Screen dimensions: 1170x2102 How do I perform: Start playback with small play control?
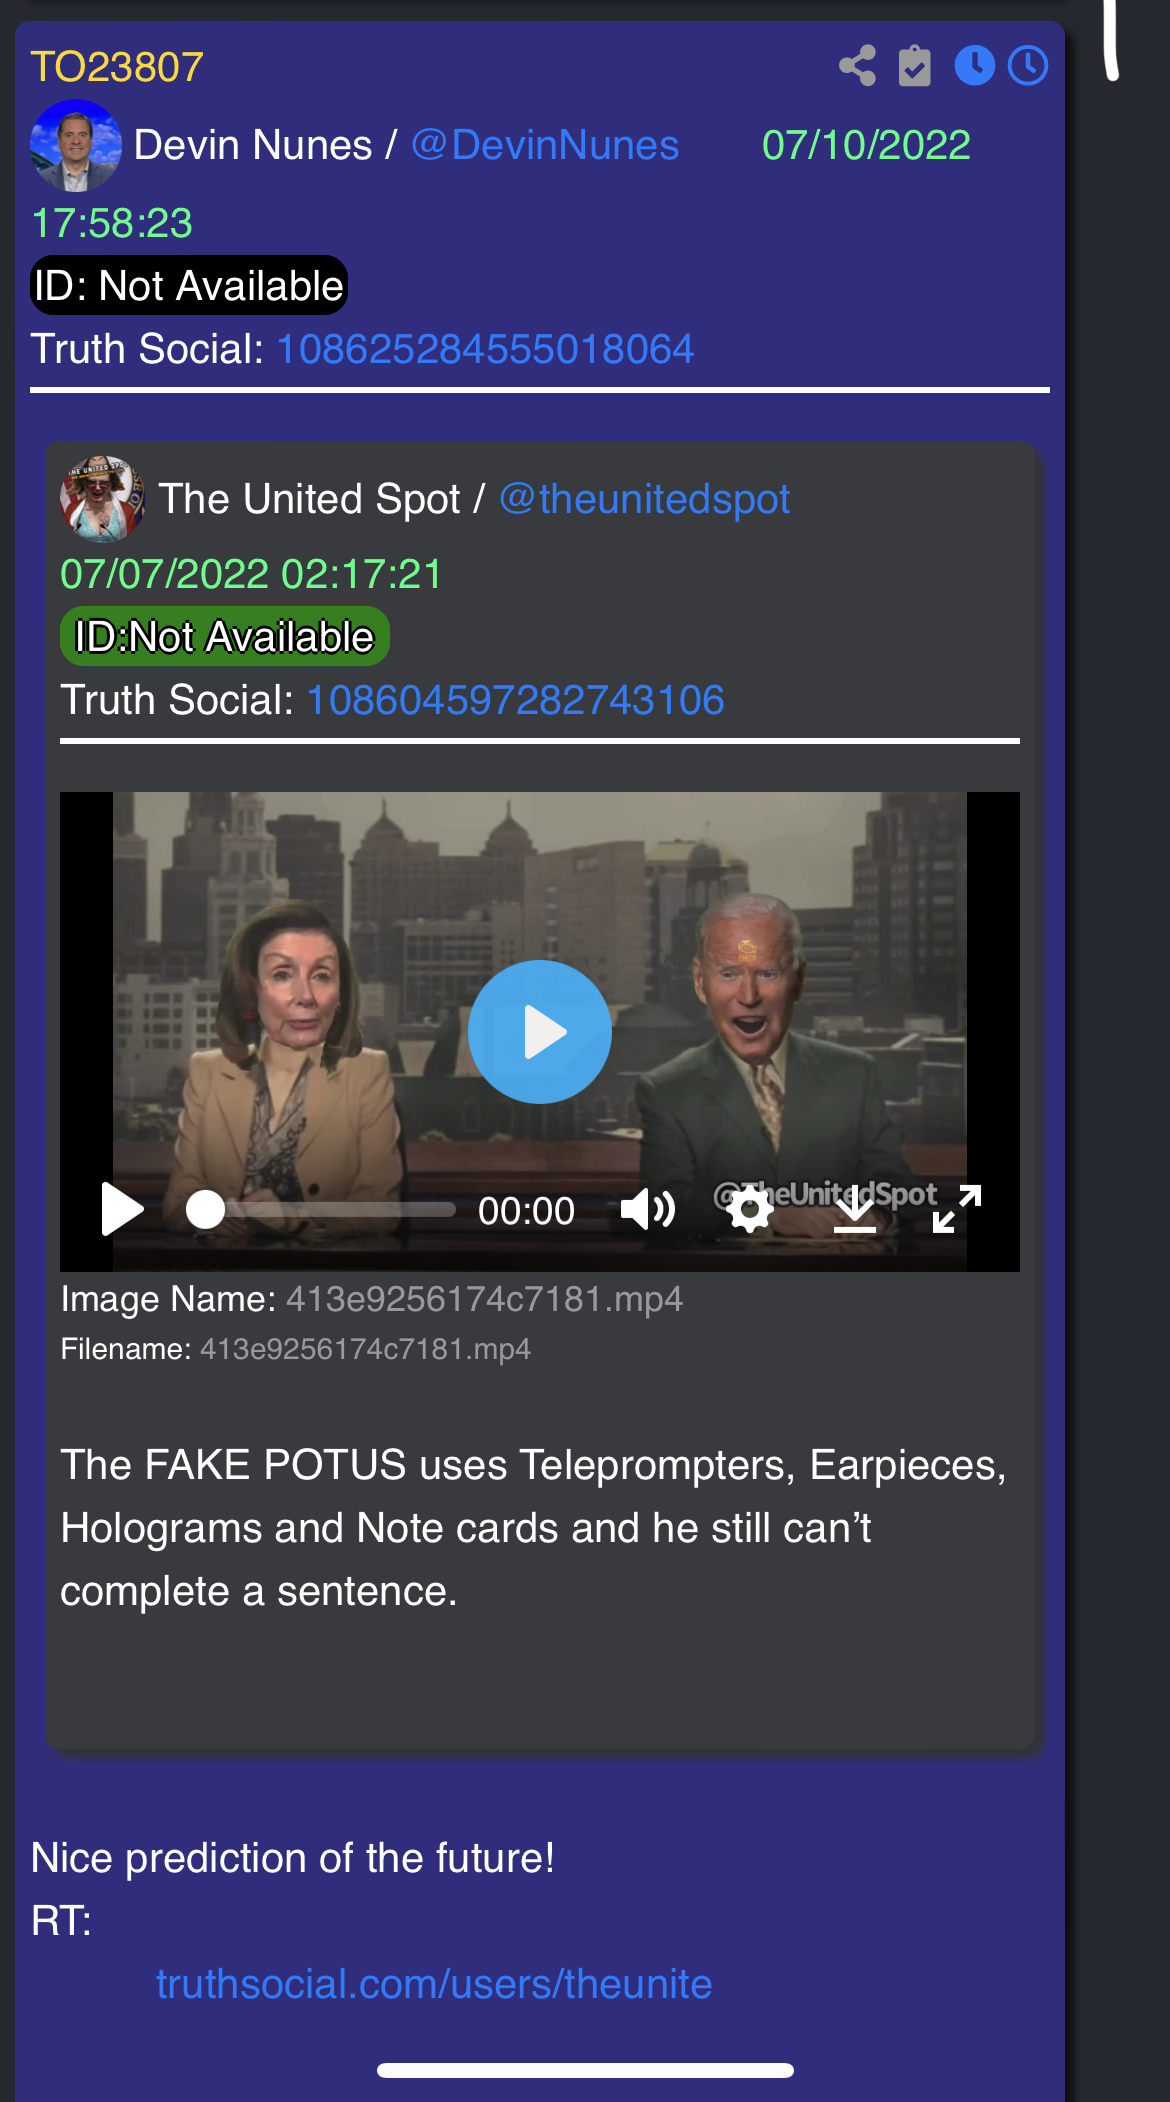[x=123, y=1210]
